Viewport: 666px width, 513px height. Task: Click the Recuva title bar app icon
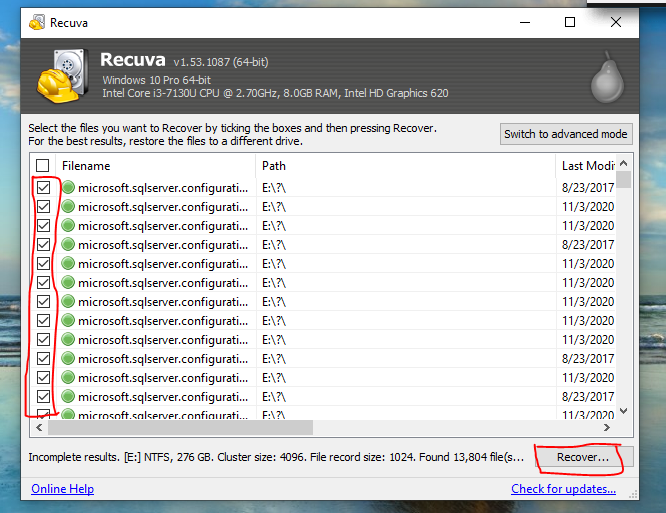click(37, 22)
